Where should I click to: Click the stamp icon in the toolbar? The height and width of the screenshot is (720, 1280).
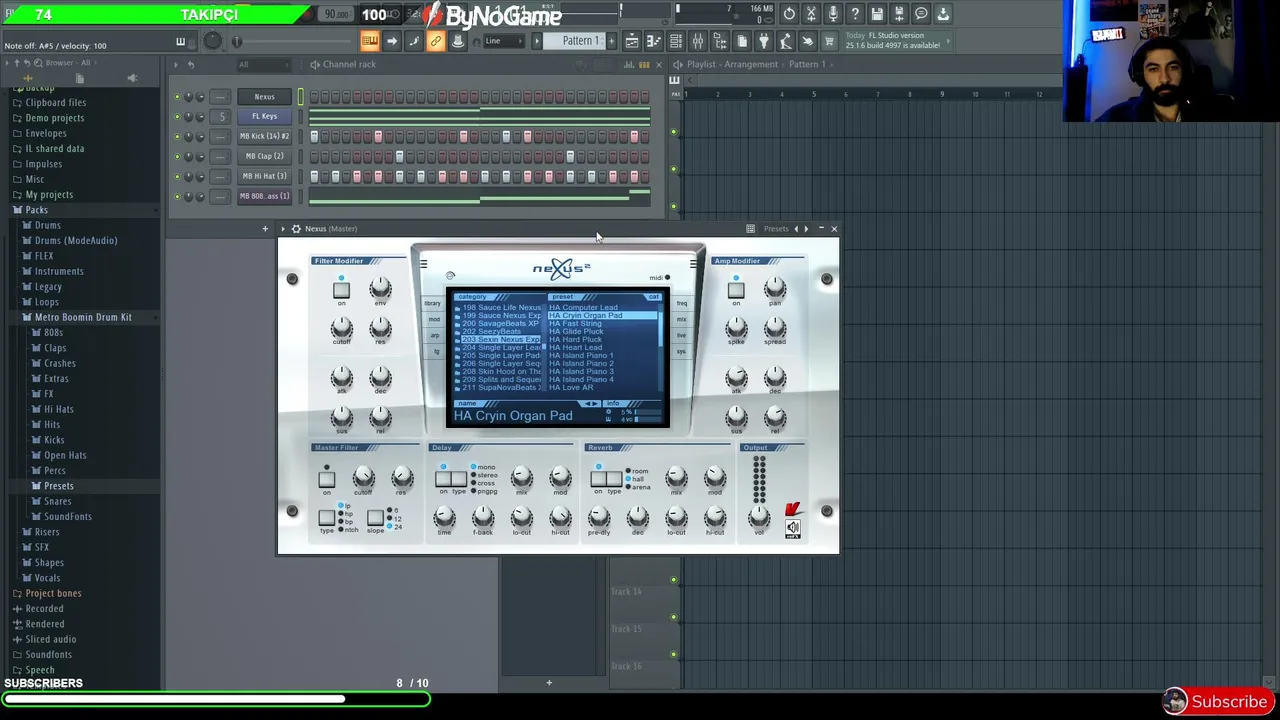[457, 41]
